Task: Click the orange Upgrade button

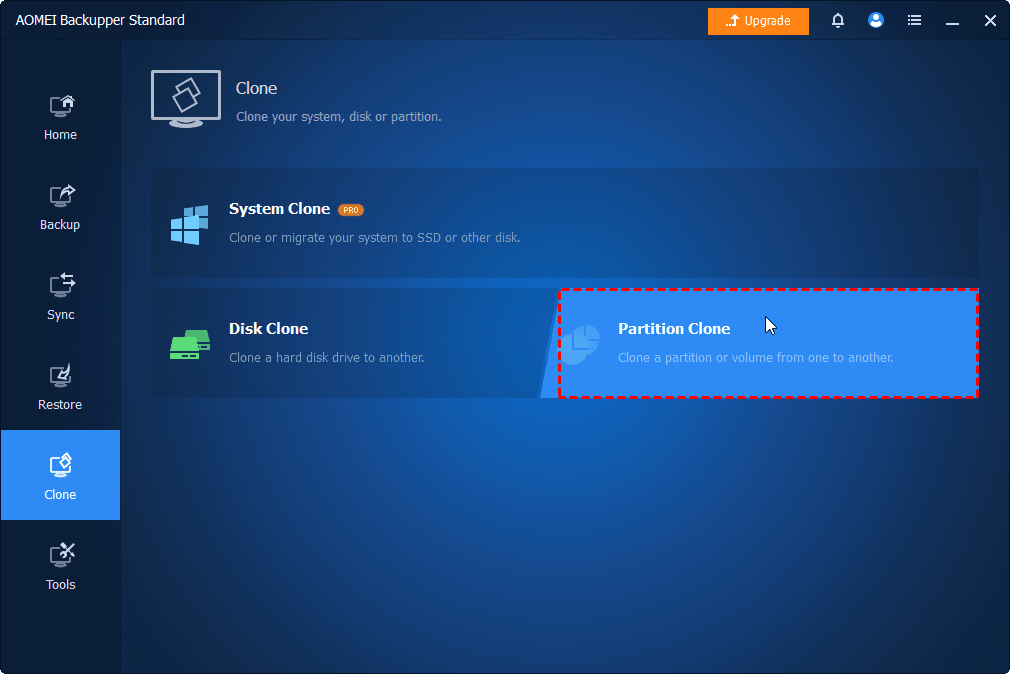Action: coord(758,21)
